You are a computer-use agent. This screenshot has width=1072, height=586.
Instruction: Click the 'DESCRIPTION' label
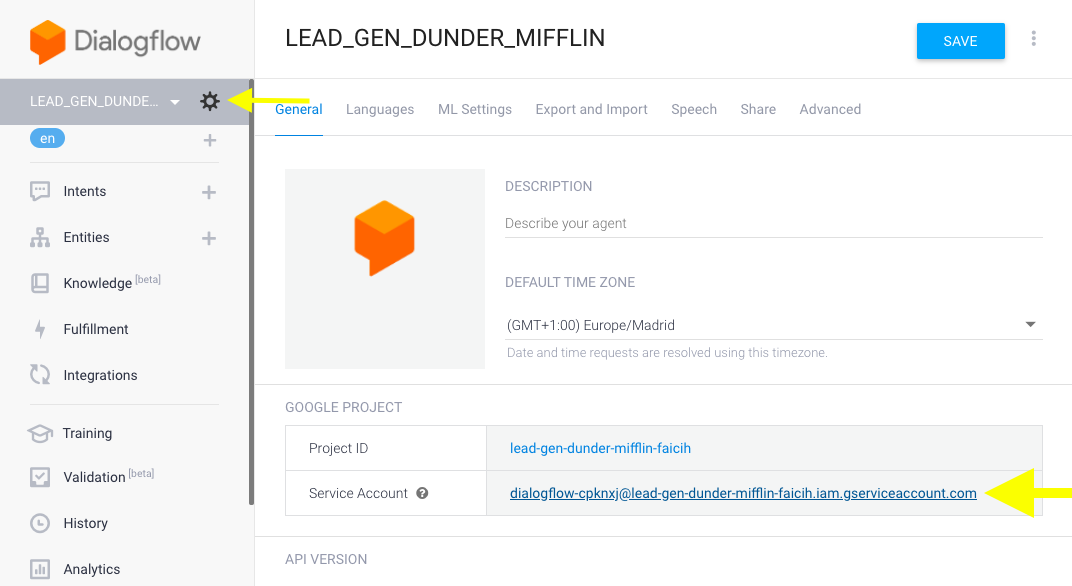[x=548, y=187]
